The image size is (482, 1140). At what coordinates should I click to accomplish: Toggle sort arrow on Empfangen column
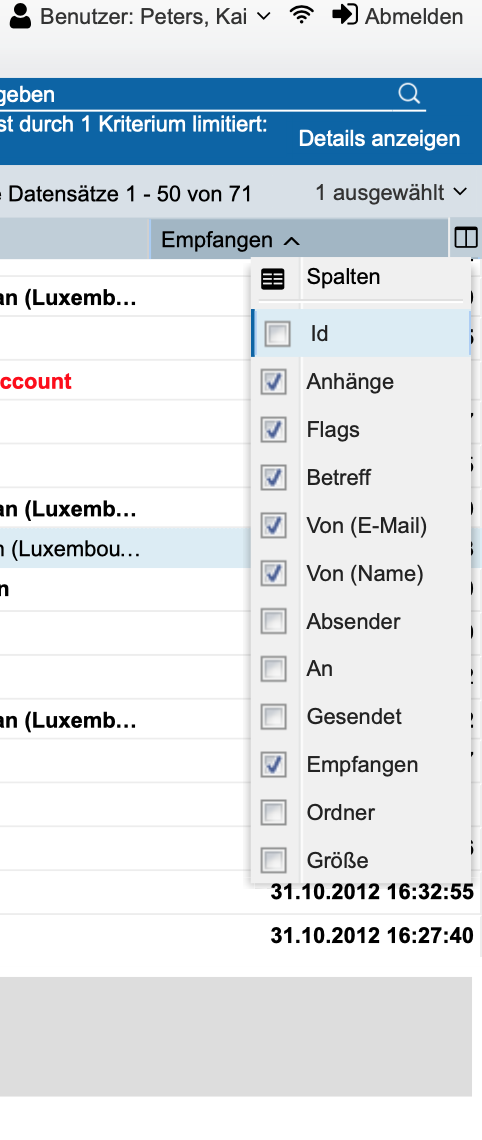[x=291, y=241]
